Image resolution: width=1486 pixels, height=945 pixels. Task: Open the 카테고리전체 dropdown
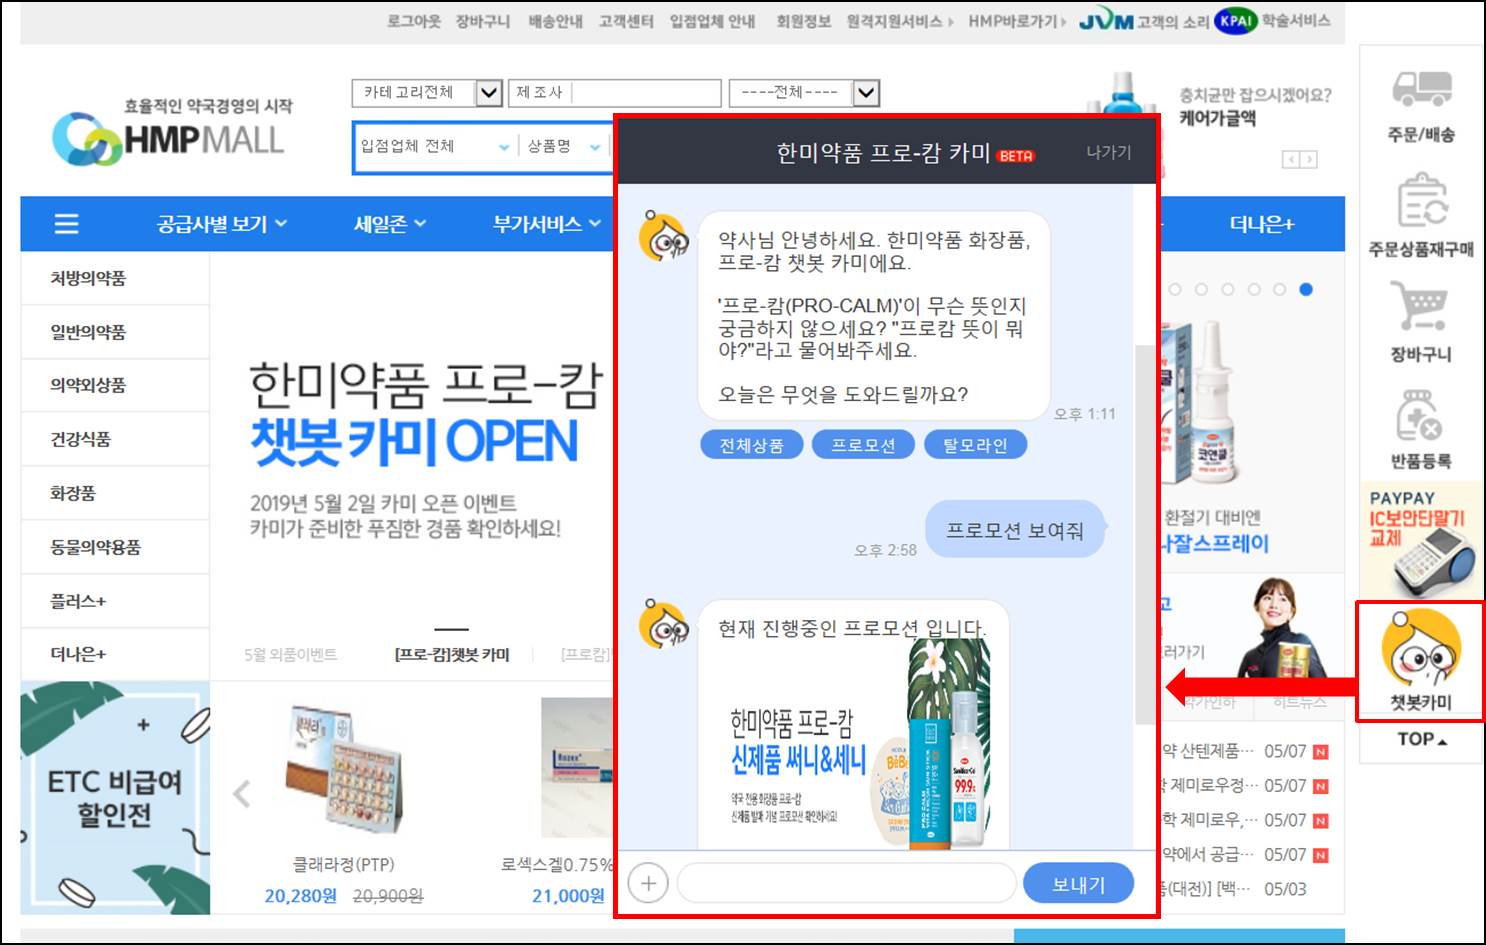[x=427, y=93]
